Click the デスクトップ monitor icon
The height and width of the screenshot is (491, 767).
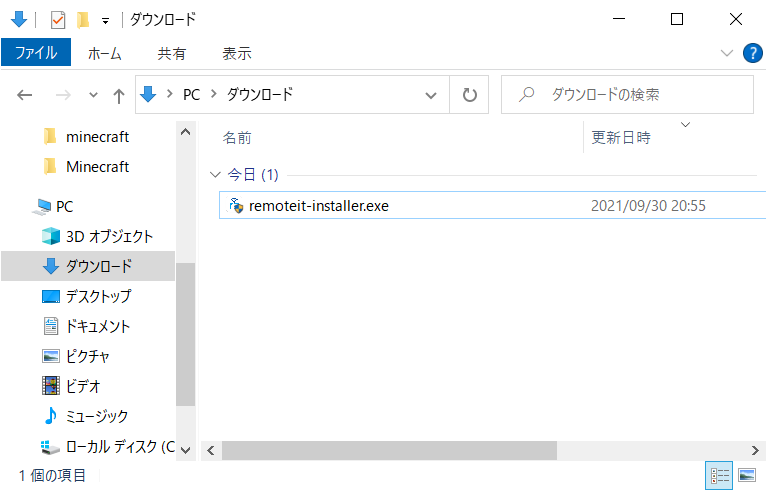(x=51, y=296)
